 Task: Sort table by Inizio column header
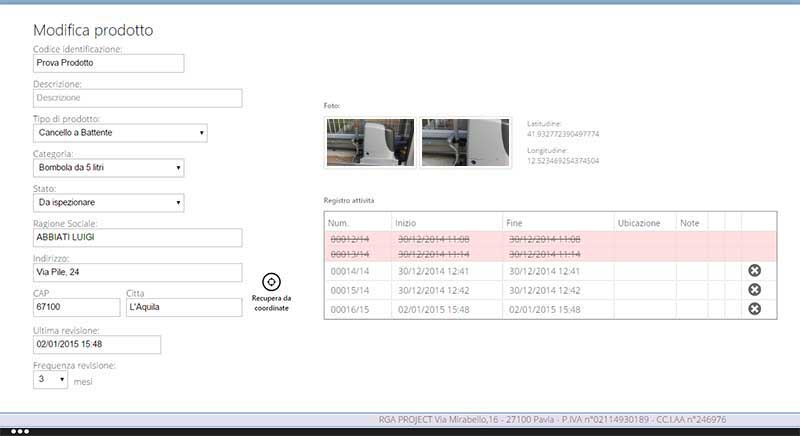[x=406, y=222]
